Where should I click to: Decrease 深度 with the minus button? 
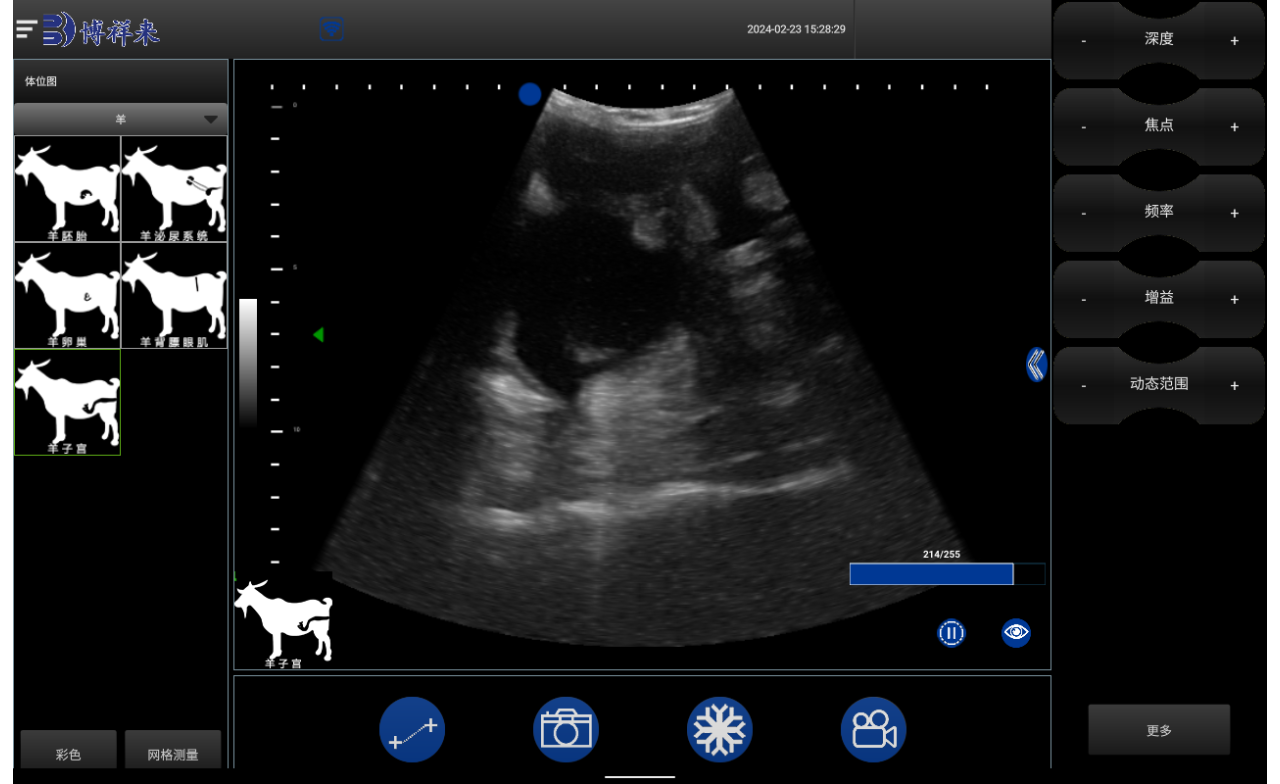[1084, 41]
